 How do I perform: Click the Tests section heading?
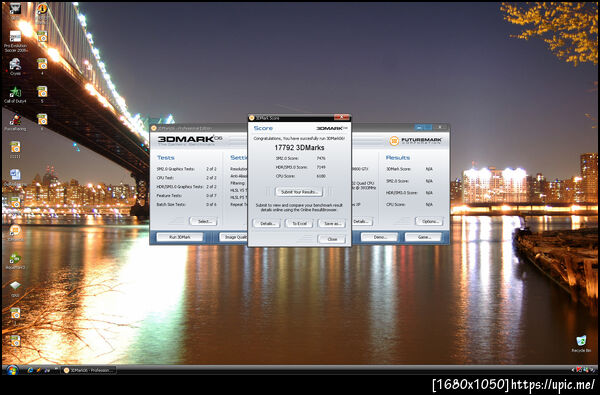pos(166,158)
